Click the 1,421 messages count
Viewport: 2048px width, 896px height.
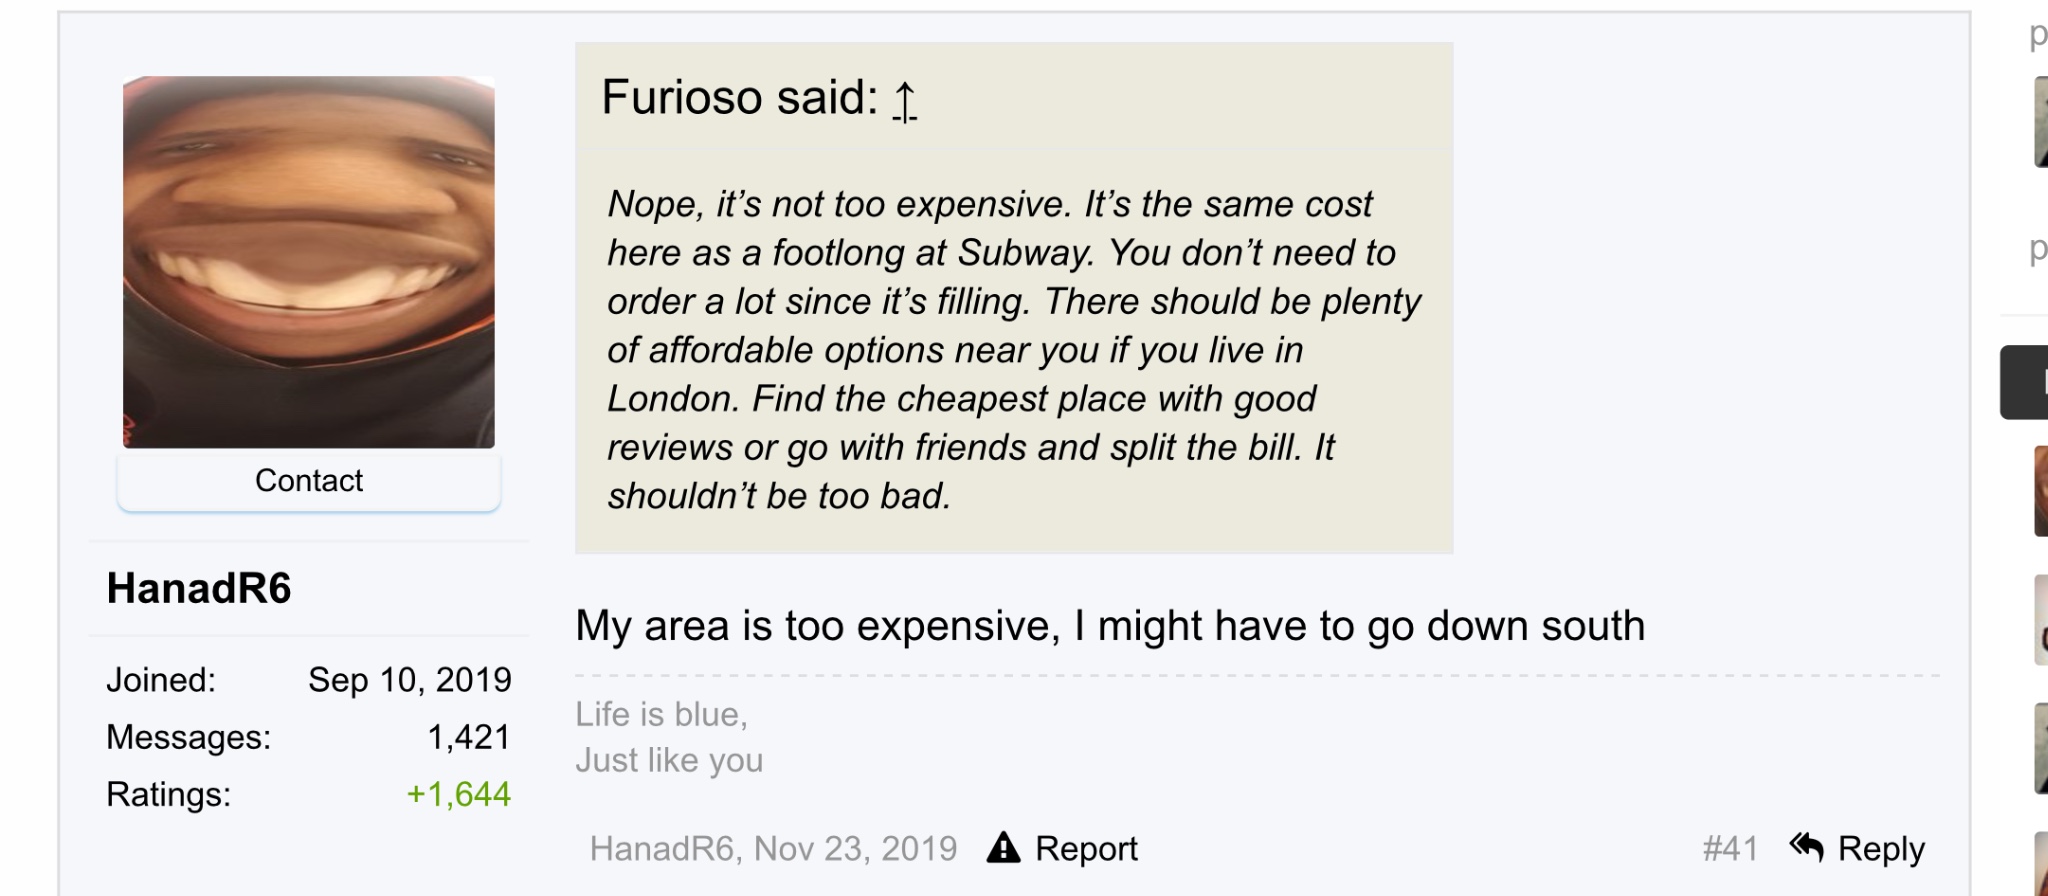(469, 737)
